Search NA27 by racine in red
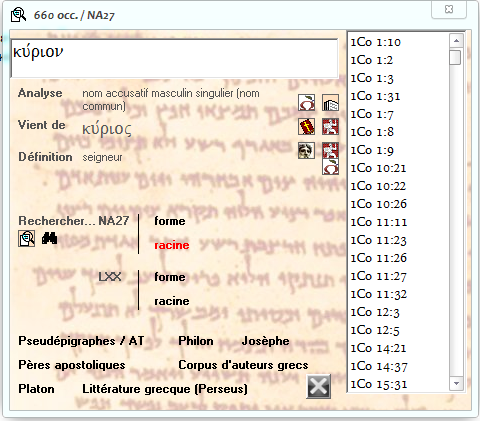 click(x=172, y=245)
